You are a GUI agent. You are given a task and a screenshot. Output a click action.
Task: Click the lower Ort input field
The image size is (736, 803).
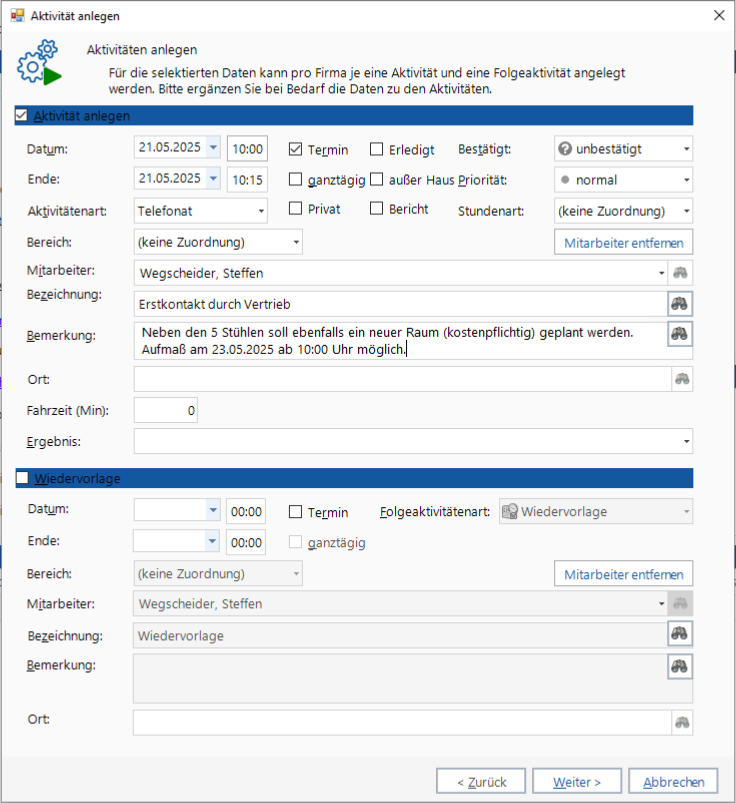click(x=402, y=723)
